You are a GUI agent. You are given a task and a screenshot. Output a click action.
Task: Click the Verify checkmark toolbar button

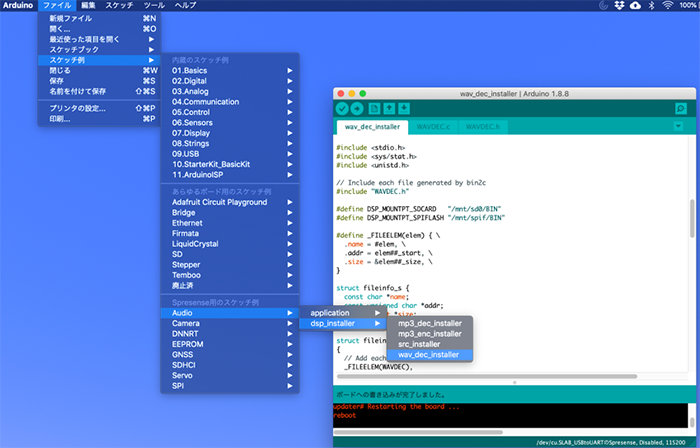coord(342,108)
